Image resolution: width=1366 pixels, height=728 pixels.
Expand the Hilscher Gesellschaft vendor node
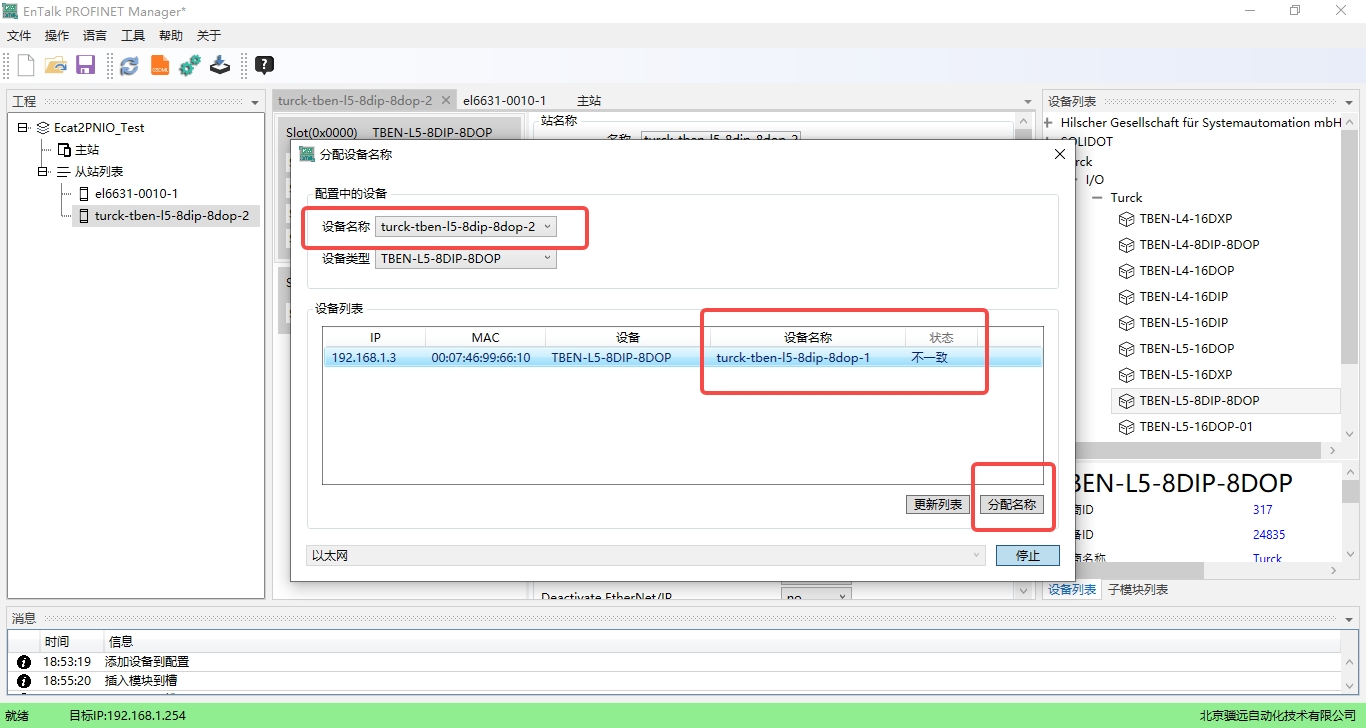1049,123
